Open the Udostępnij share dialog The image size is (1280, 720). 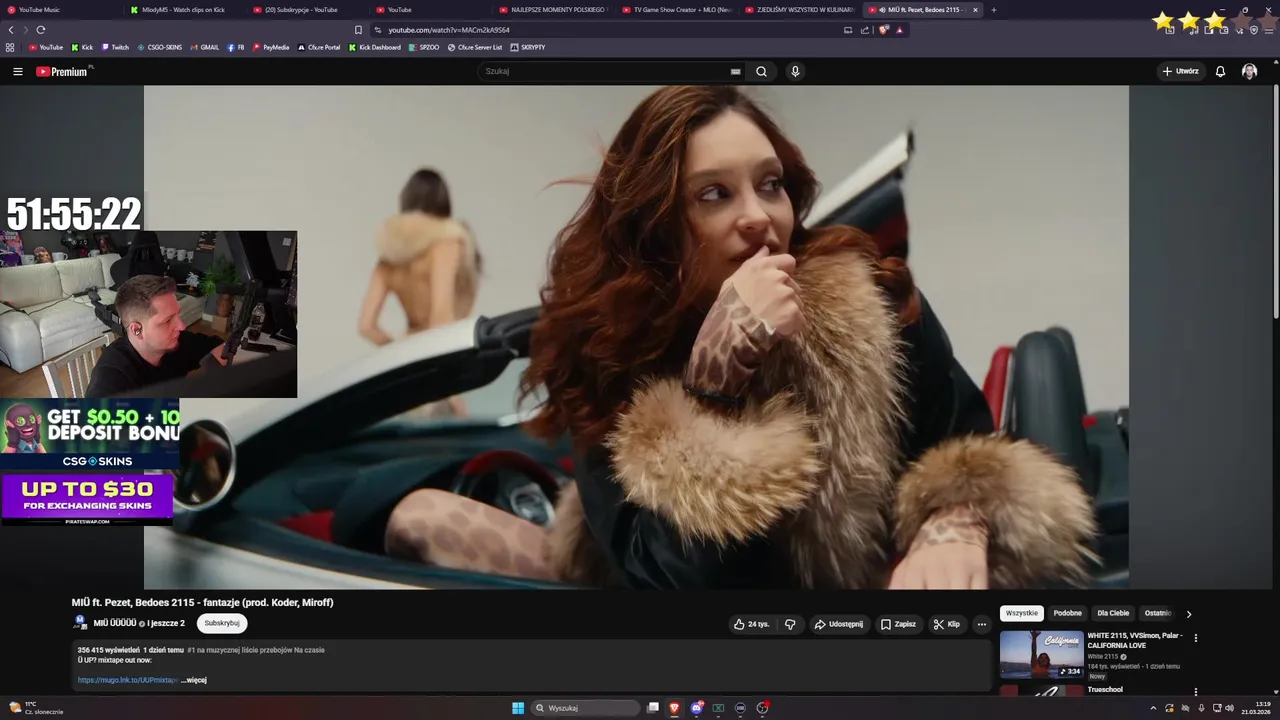pyautogui.click(x=838, y=624)
